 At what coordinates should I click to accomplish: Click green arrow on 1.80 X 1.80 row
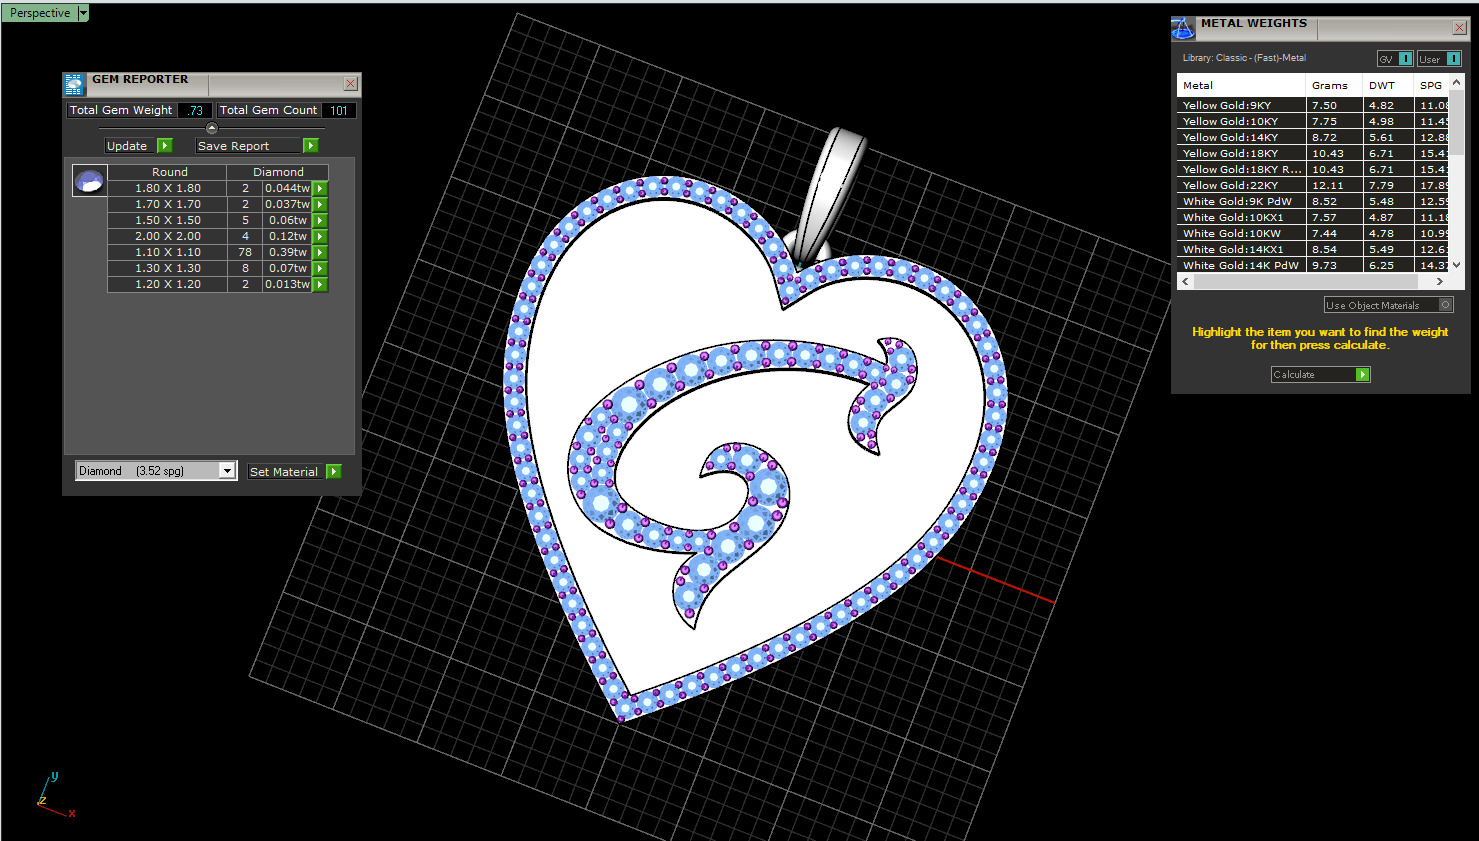[x=320, y=188]
